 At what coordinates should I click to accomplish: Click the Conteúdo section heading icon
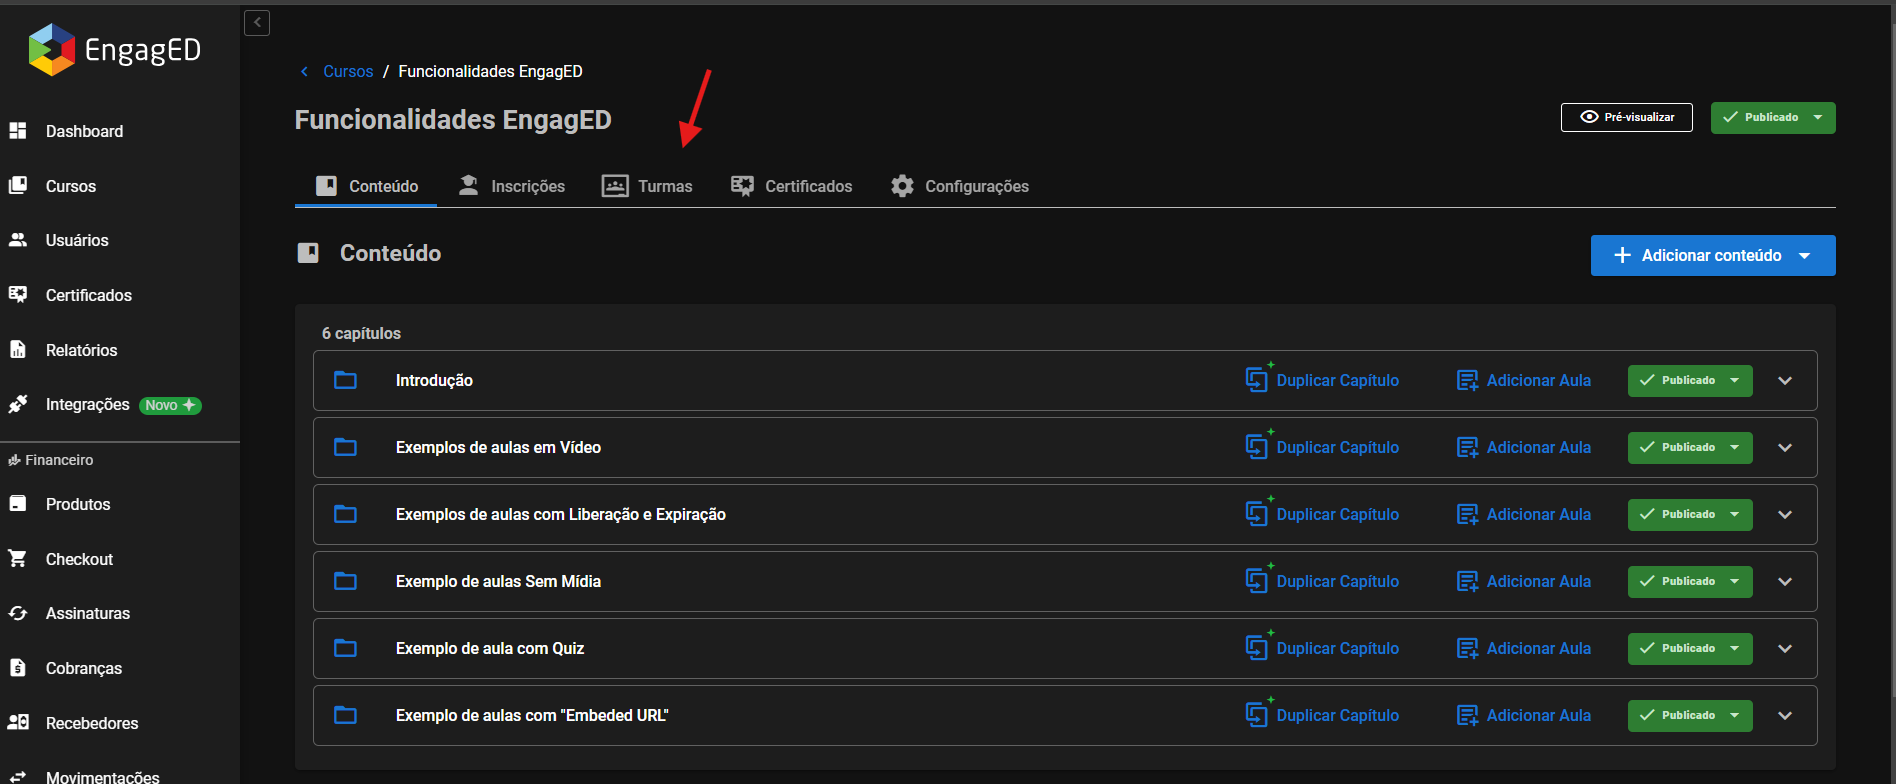click(x=308, y=253)
